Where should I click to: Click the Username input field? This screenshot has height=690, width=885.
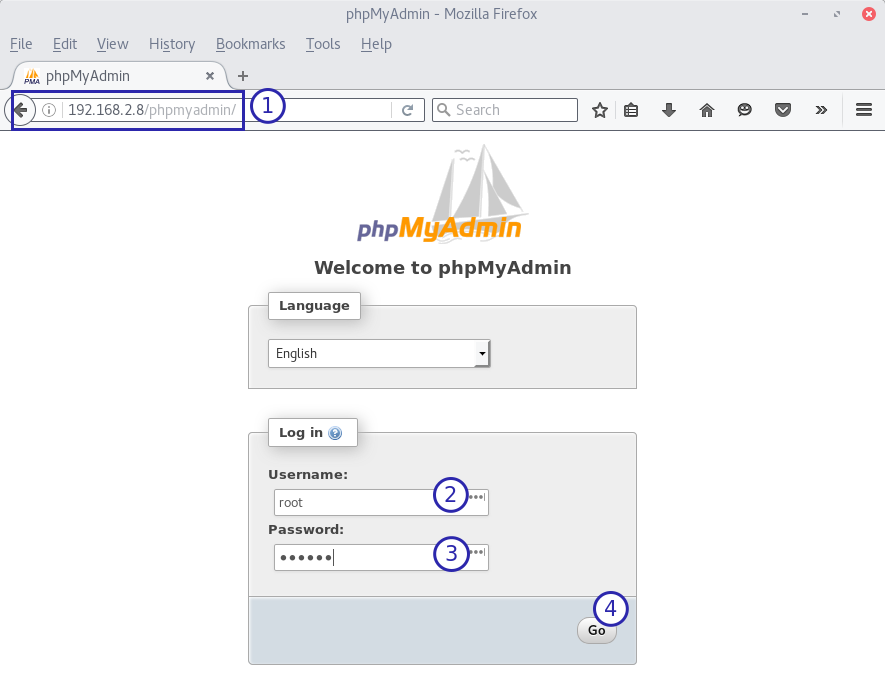pyautogui.click(x=381, y=502)
